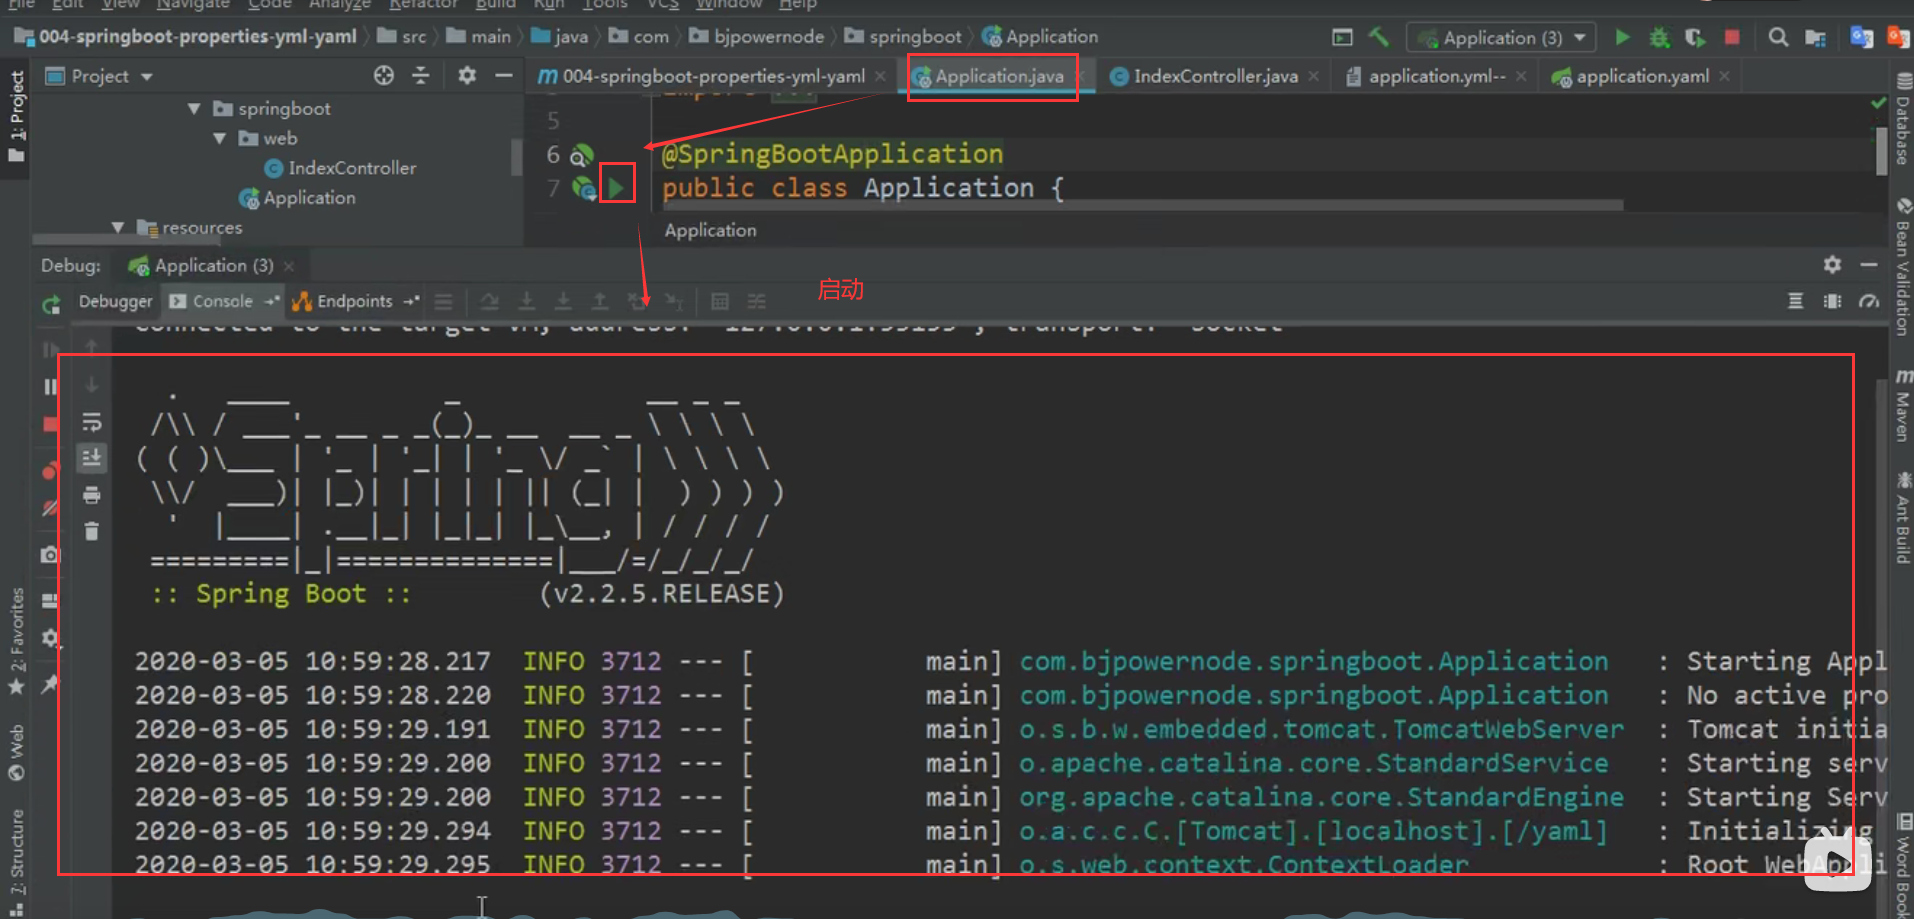
Task: Collapse the resources folder node
Action: 118,227
